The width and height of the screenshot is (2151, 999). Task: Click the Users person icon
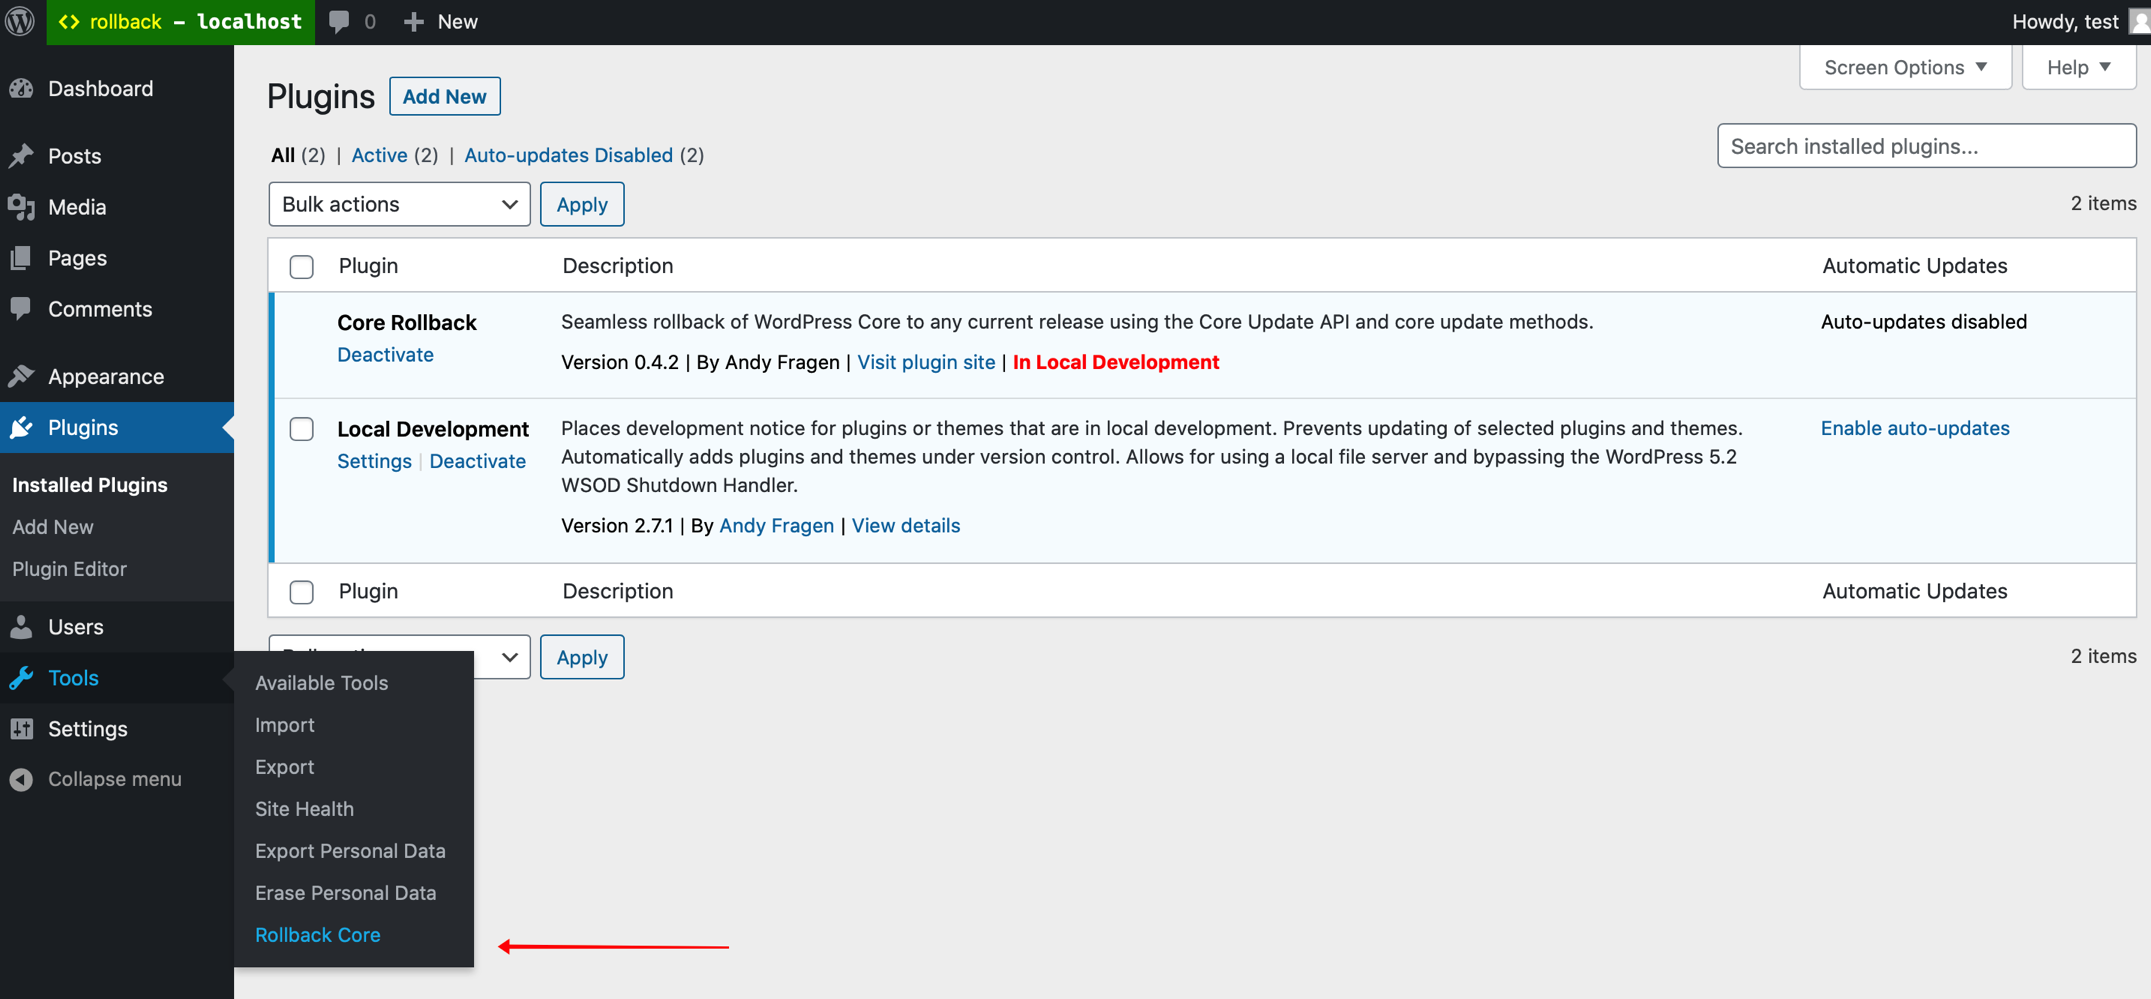pyautogui.click(x=21, y=627)
